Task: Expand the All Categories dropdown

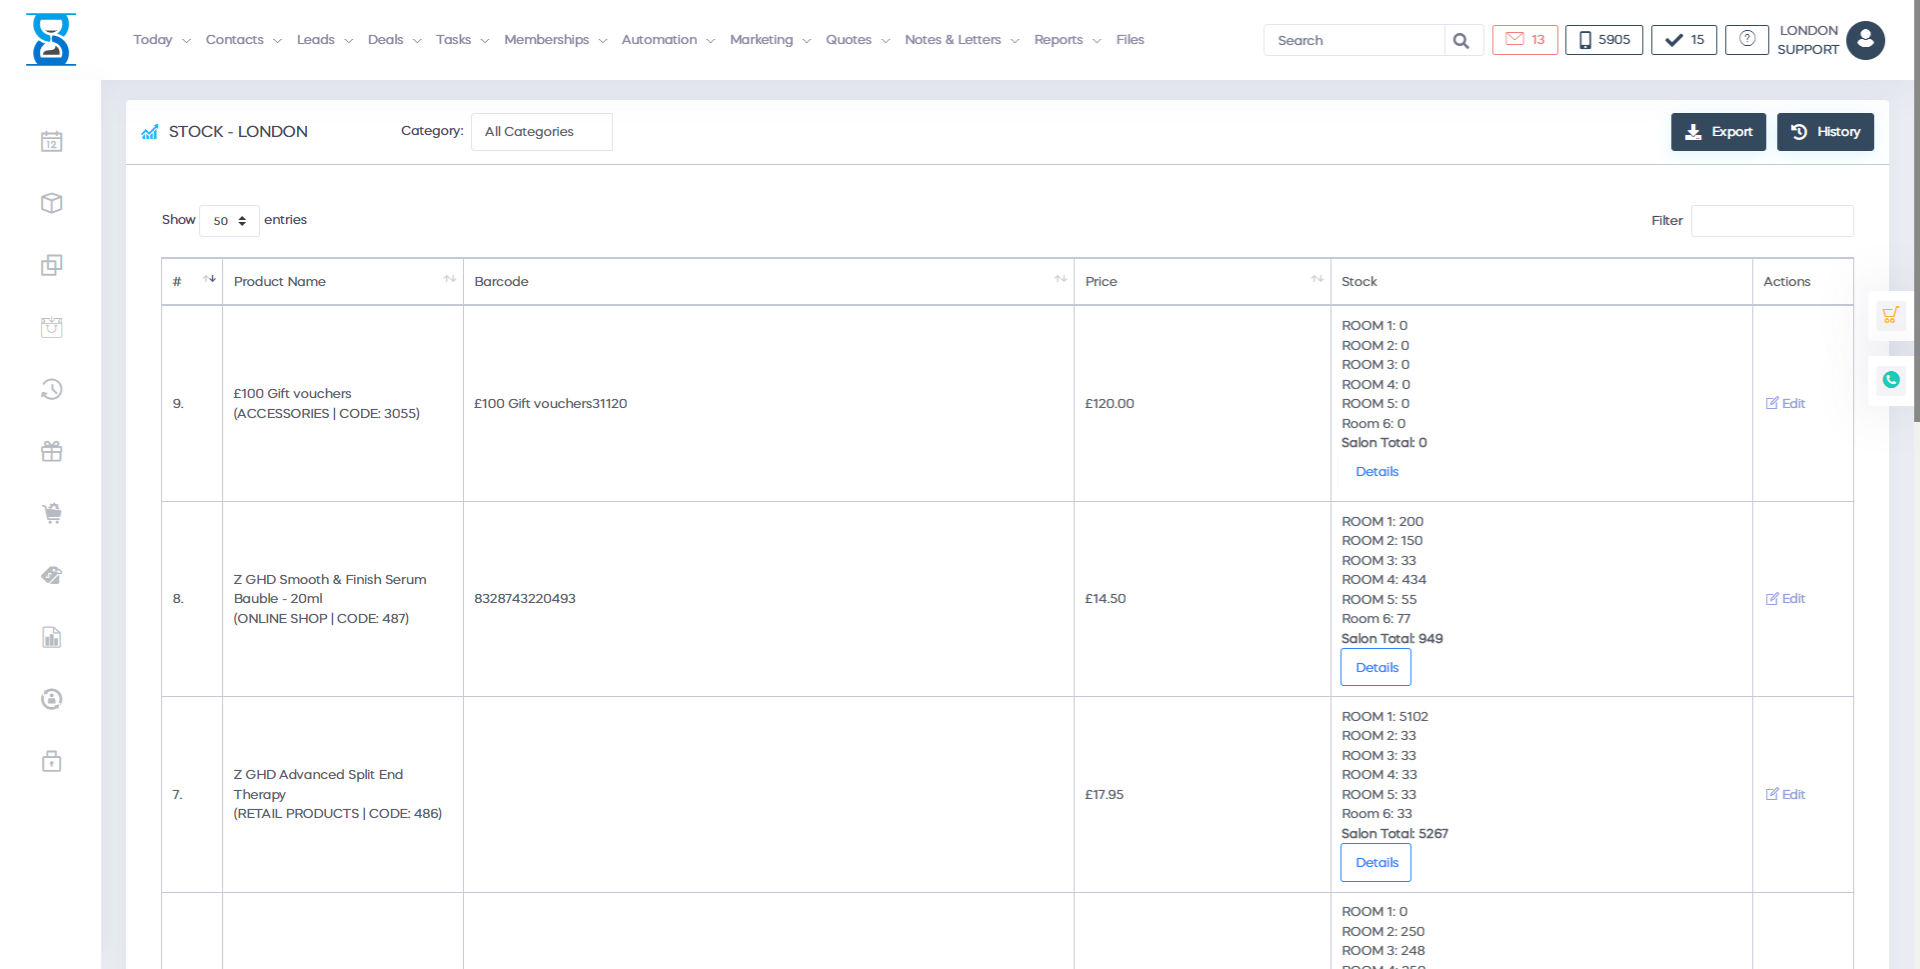Action: click(541, 132)
